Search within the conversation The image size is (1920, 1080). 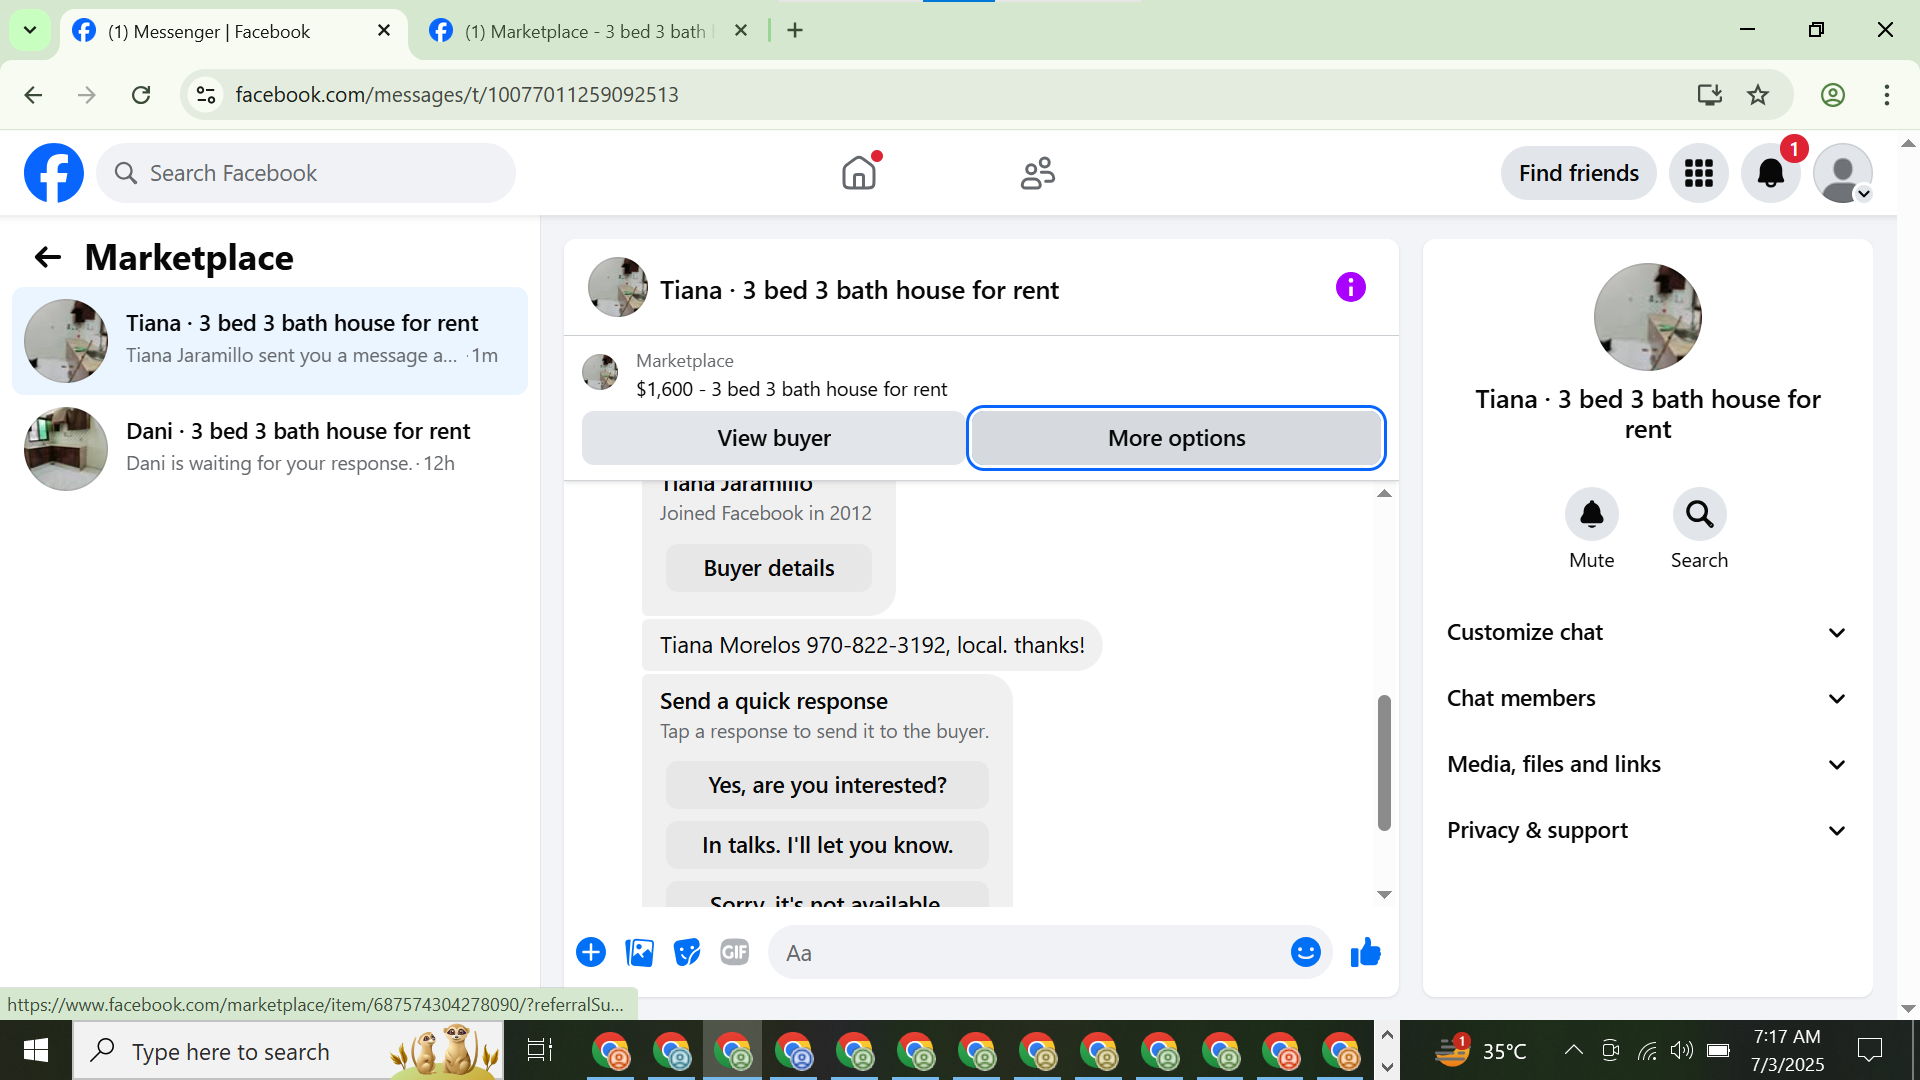(x=1699, y=514)
